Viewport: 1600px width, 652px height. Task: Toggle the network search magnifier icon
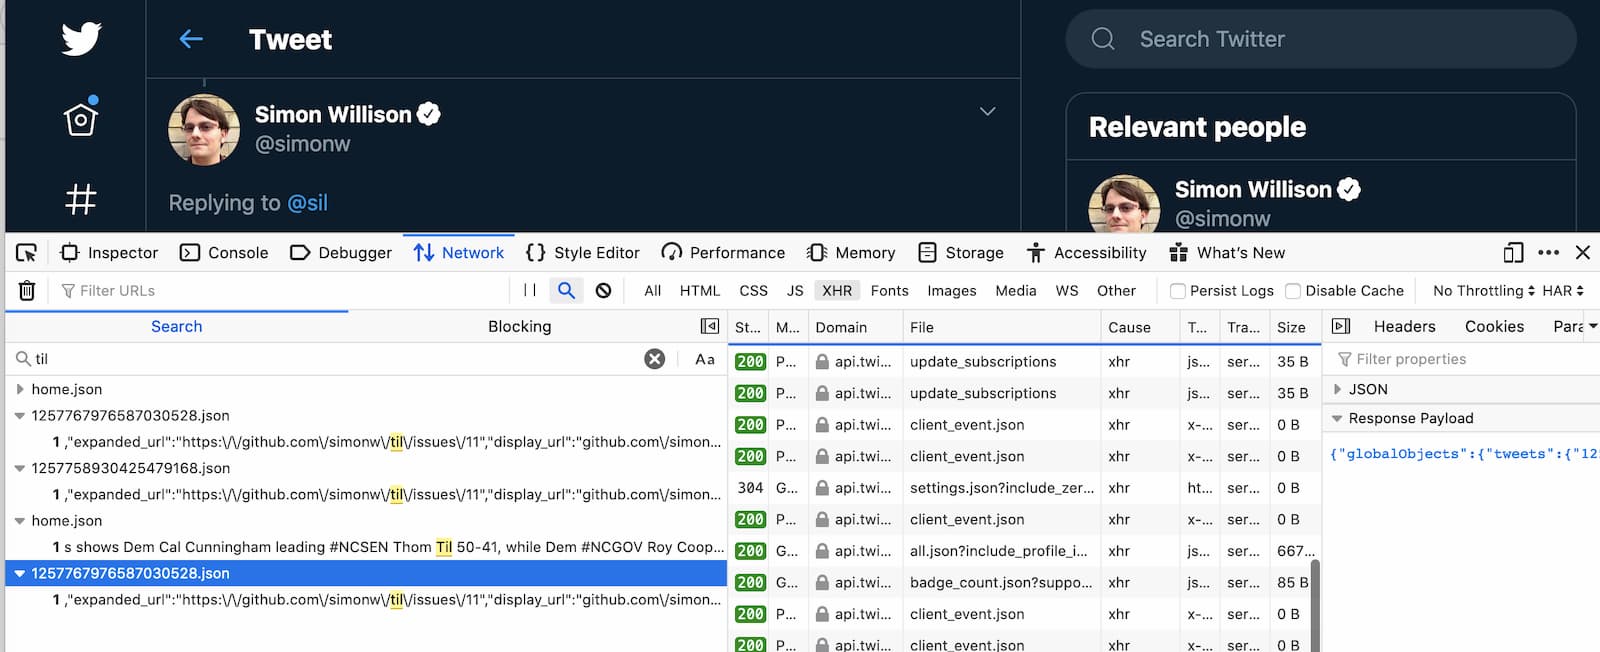pos(566,291)
